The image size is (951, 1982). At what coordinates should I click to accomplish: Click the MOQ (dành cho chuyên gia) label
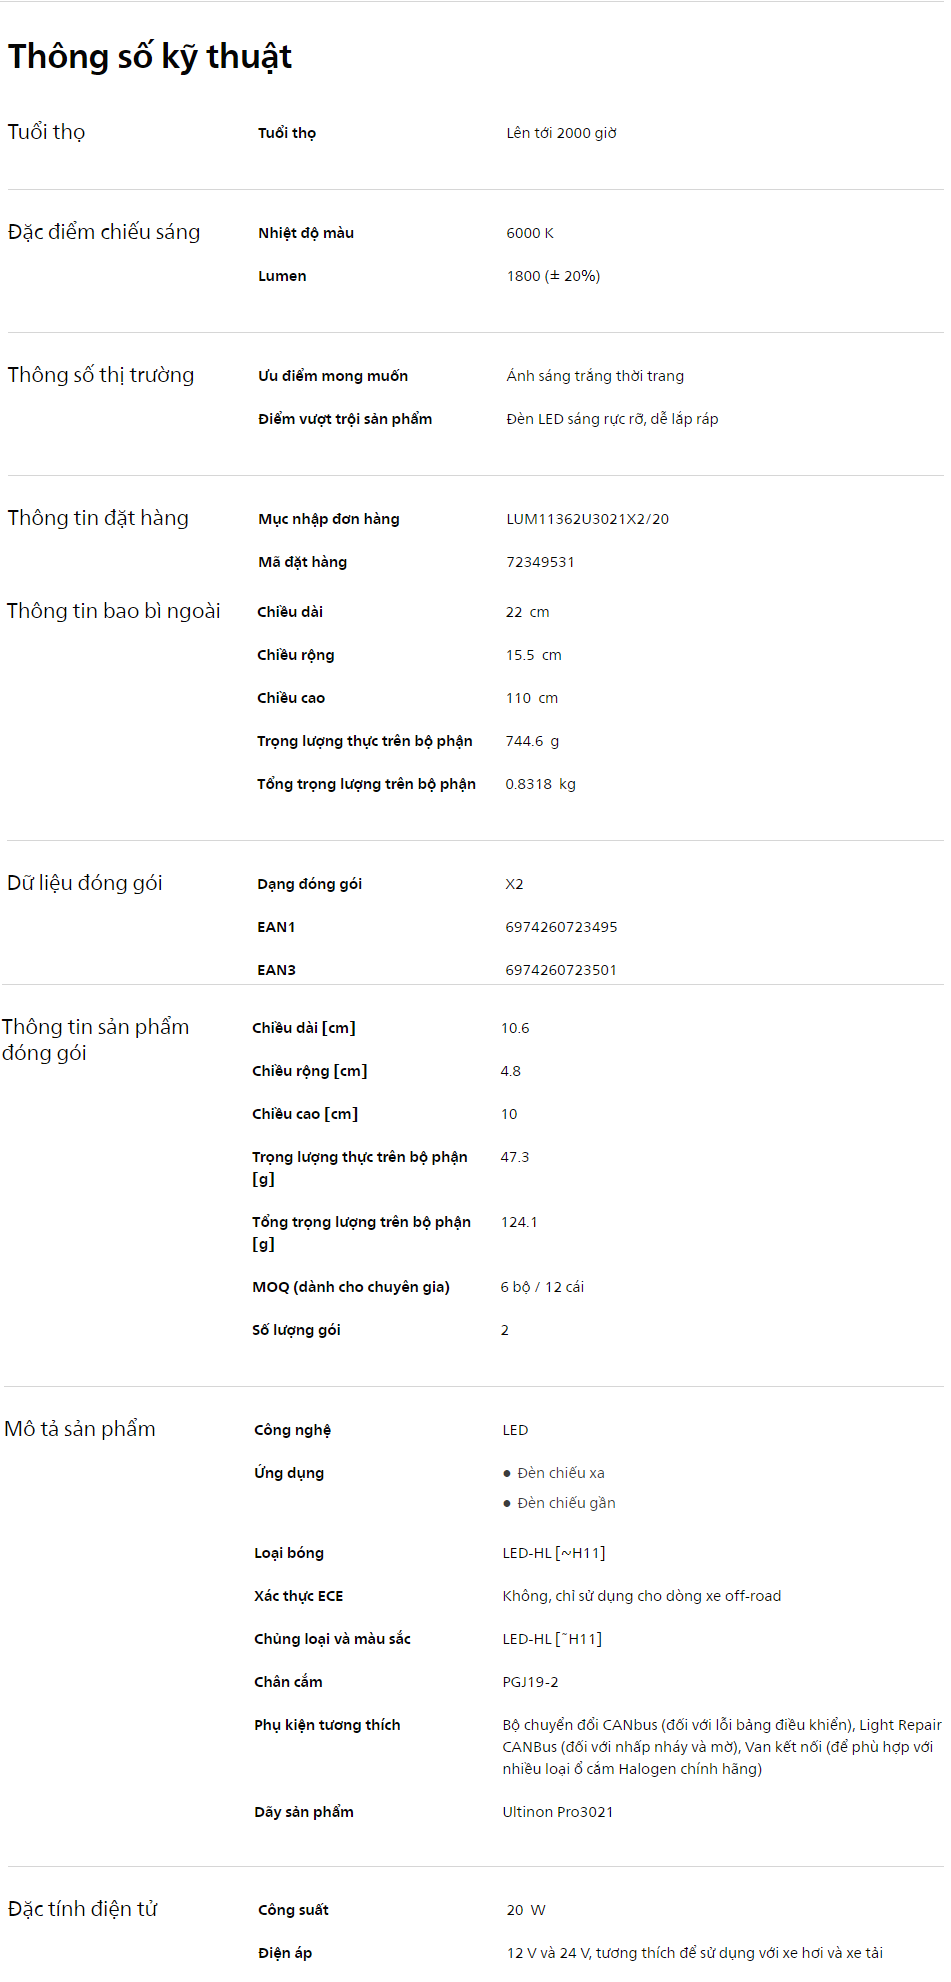[x=351, y=1287]
